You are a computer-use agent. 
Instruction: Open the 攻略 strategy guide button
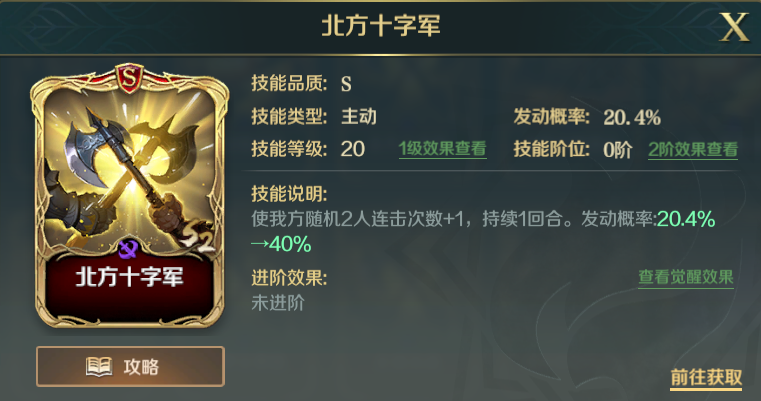pos(130,367)
